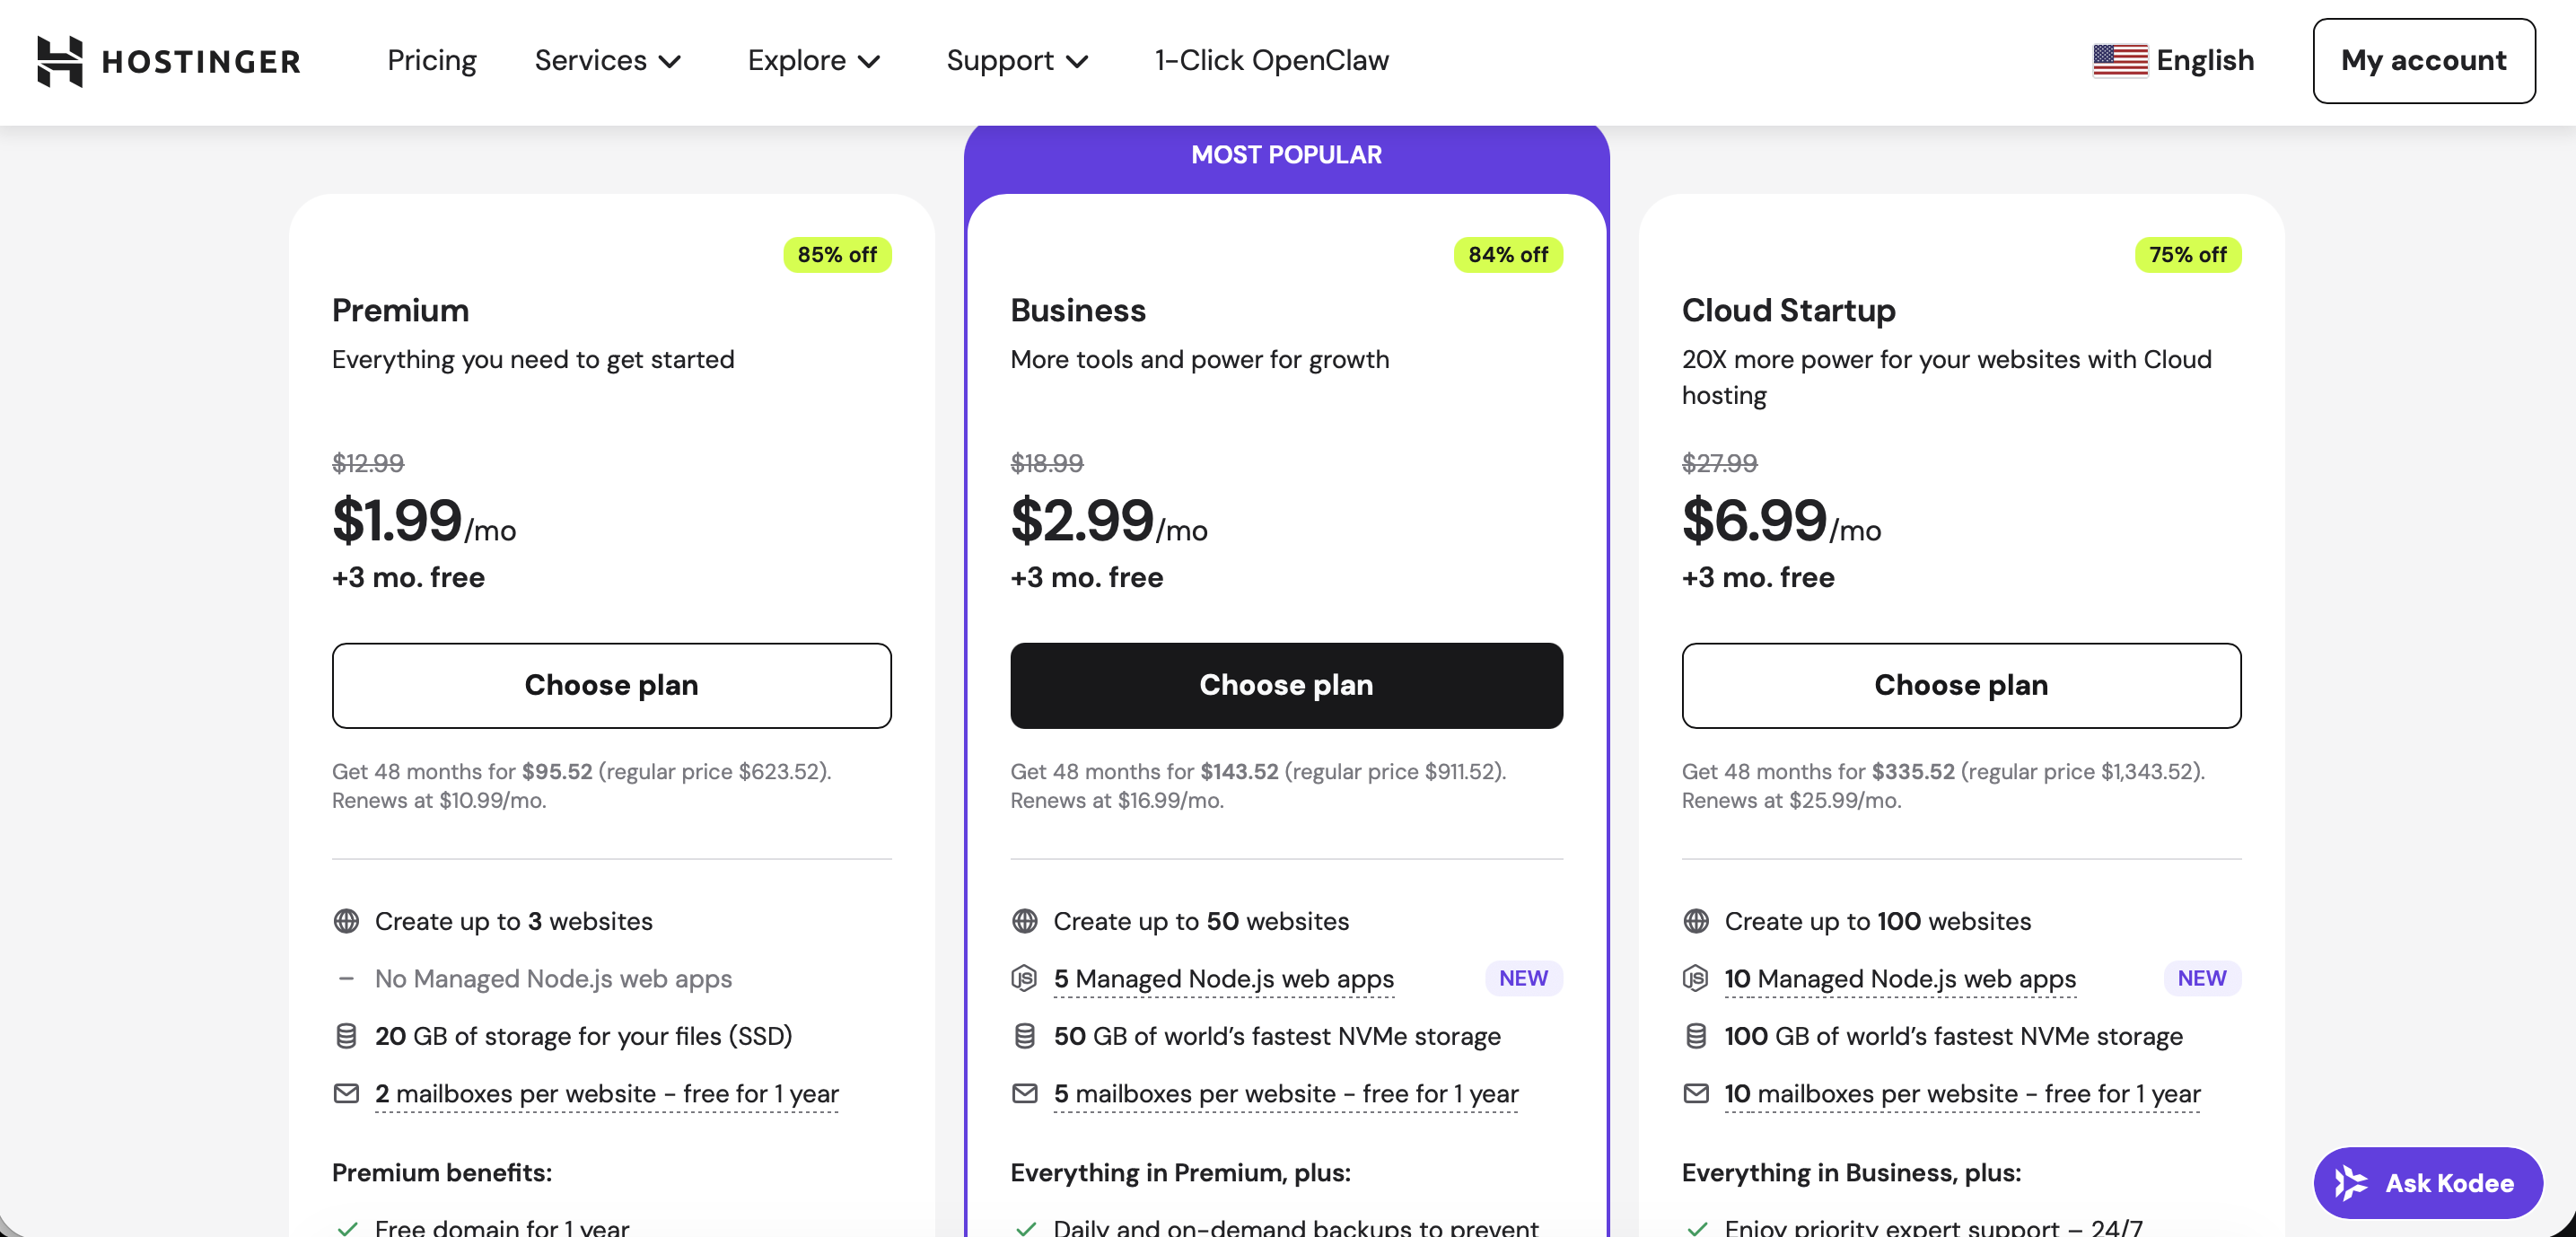2576x1237 pixels.
Task: Choose the Cloud Startup plan
Action: coord(1960,685)
